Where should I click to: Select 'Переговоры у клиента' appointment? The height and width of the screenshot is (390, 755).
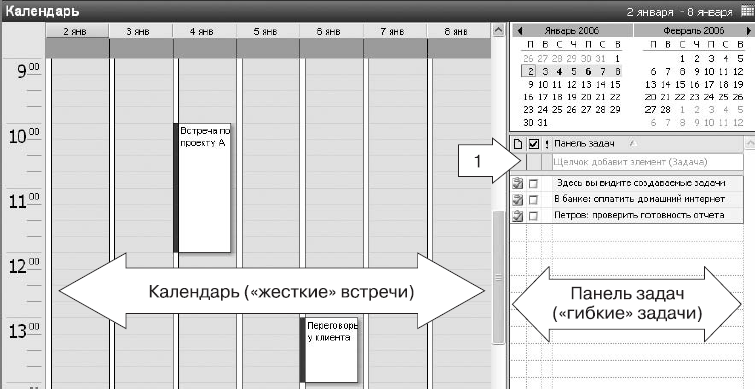[329, 350]
